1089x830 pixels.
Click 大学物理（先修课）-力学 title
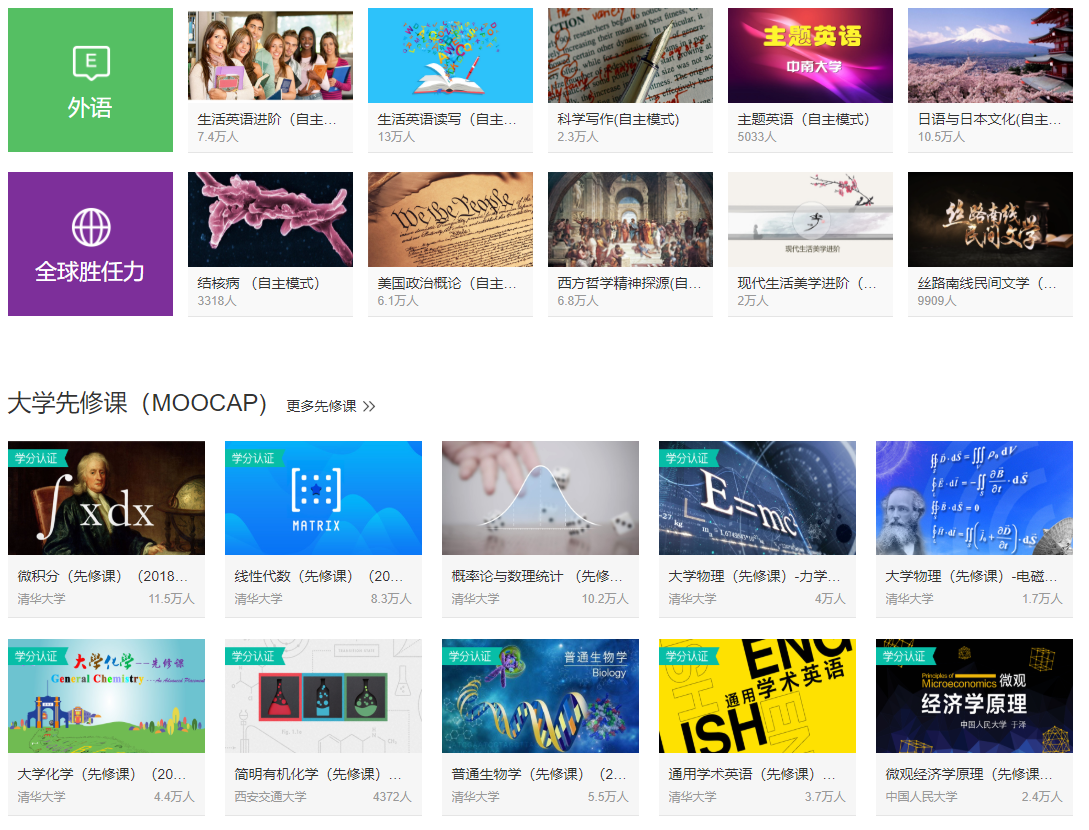754,576
